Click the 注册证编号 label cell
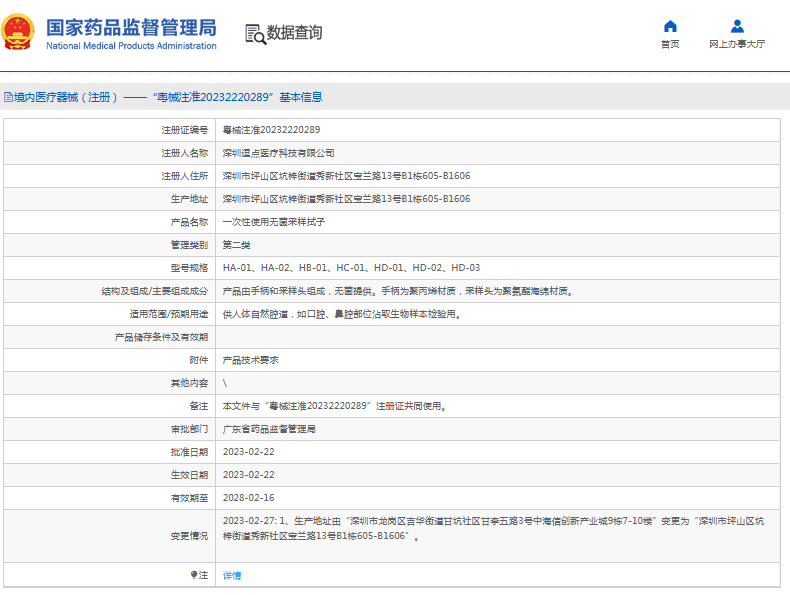This screenshot has height=595, width=790. [109, 130]
